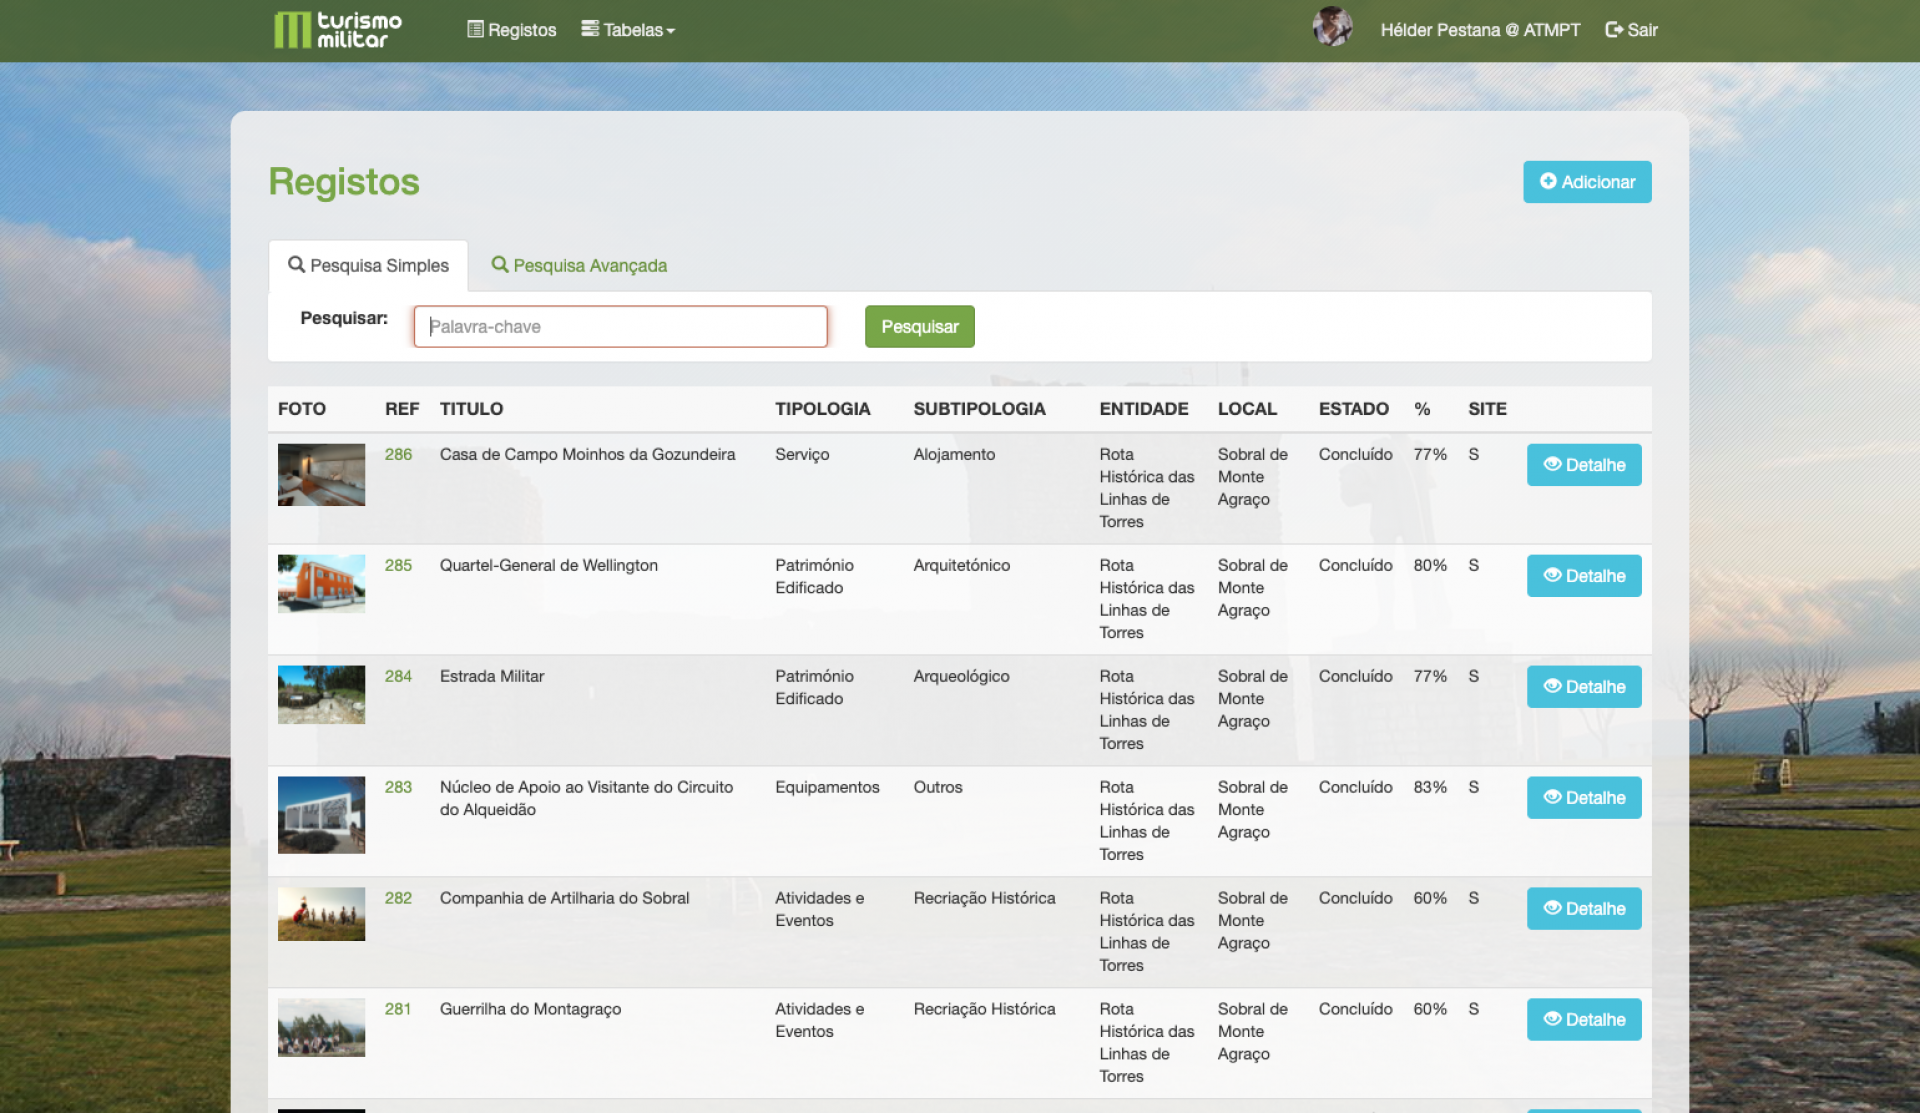
Task: Focus the Palavra-chave search field
Action: coord(620,326)
